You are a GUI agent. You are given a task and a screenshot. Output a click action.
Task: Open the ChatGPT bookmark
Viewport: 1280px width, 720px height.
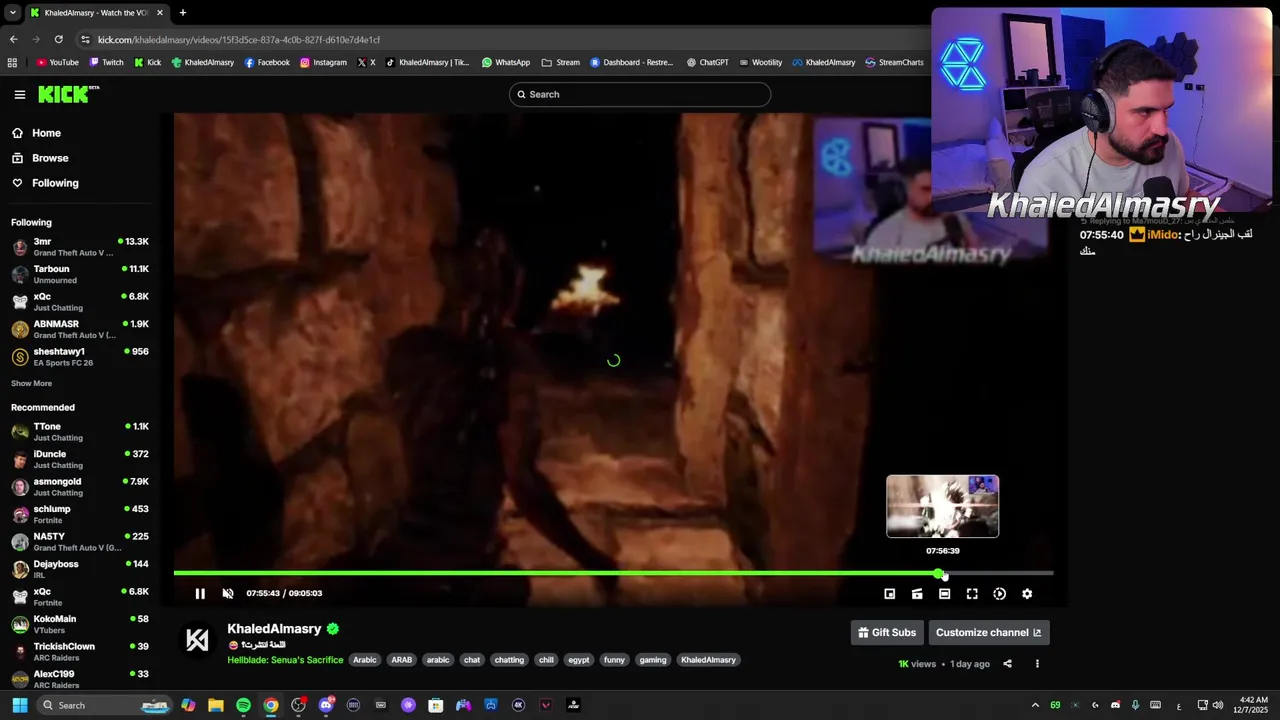707,62
